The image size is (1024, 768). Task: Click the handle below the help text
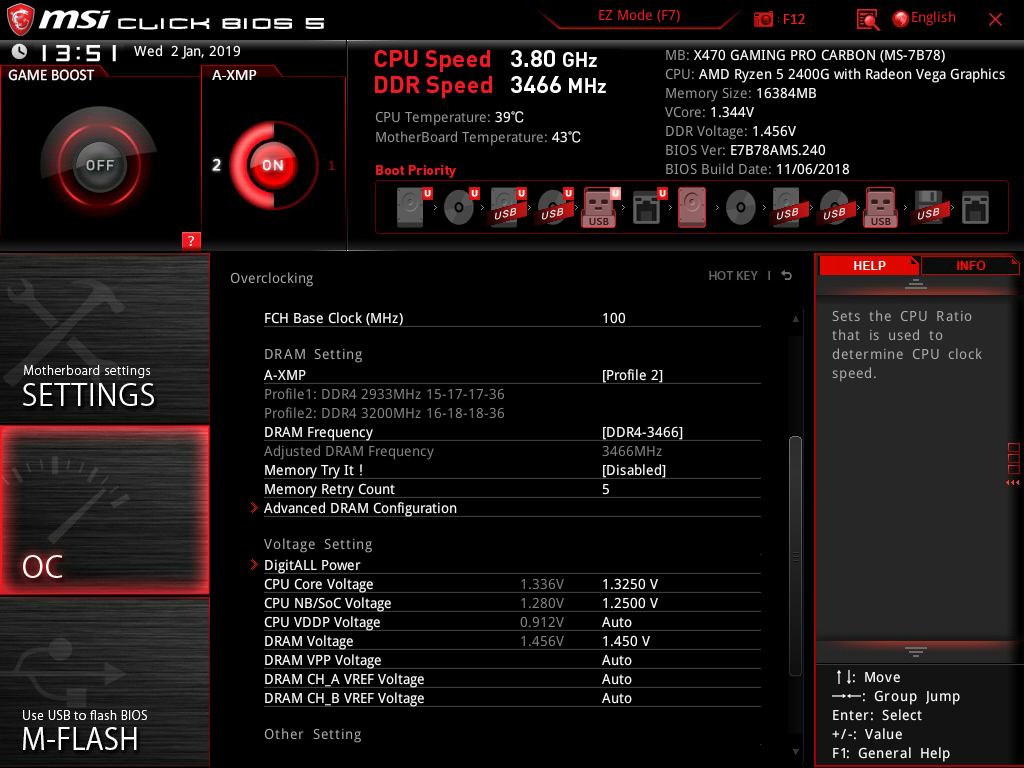916,651
